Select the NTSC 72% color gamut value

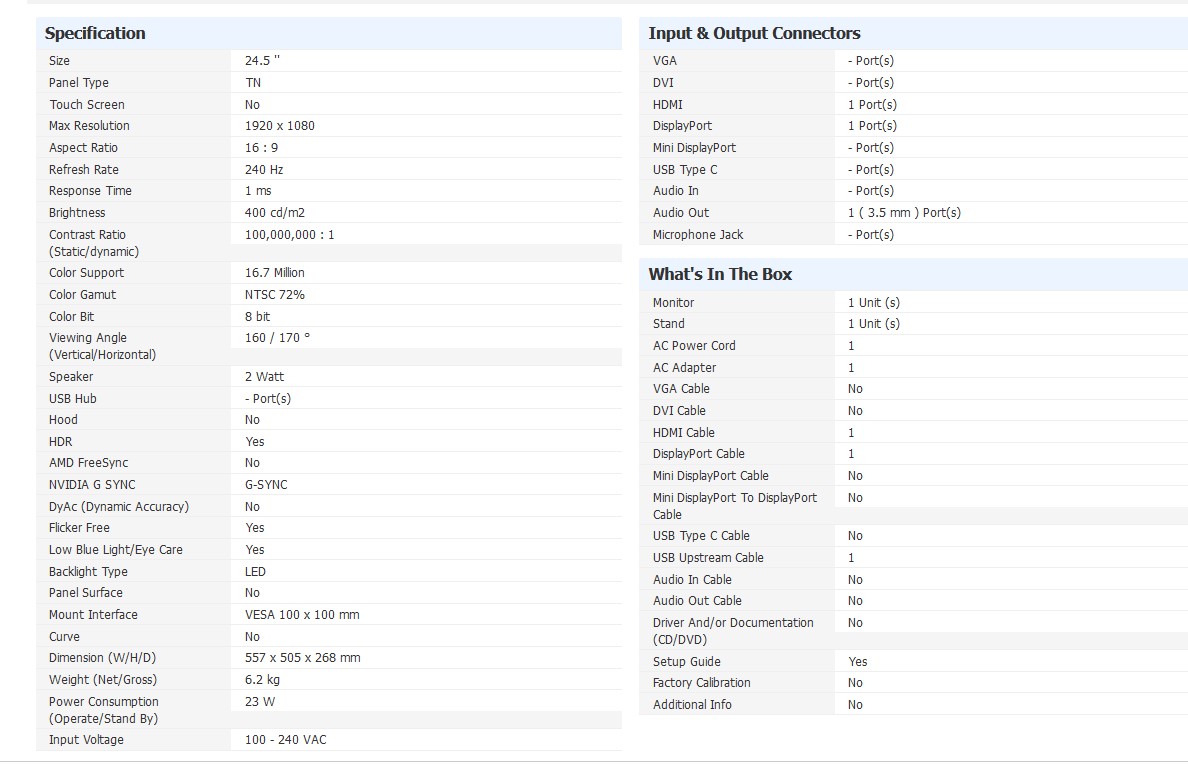pyautogui.click(x=275, y=295)
